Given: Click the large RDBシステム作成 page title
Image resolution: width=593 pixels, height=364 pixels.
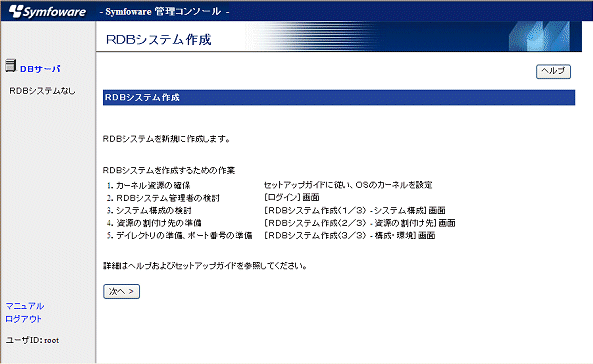Looking at the screenshot, I should pyautogui.click(x=158, y=39).
